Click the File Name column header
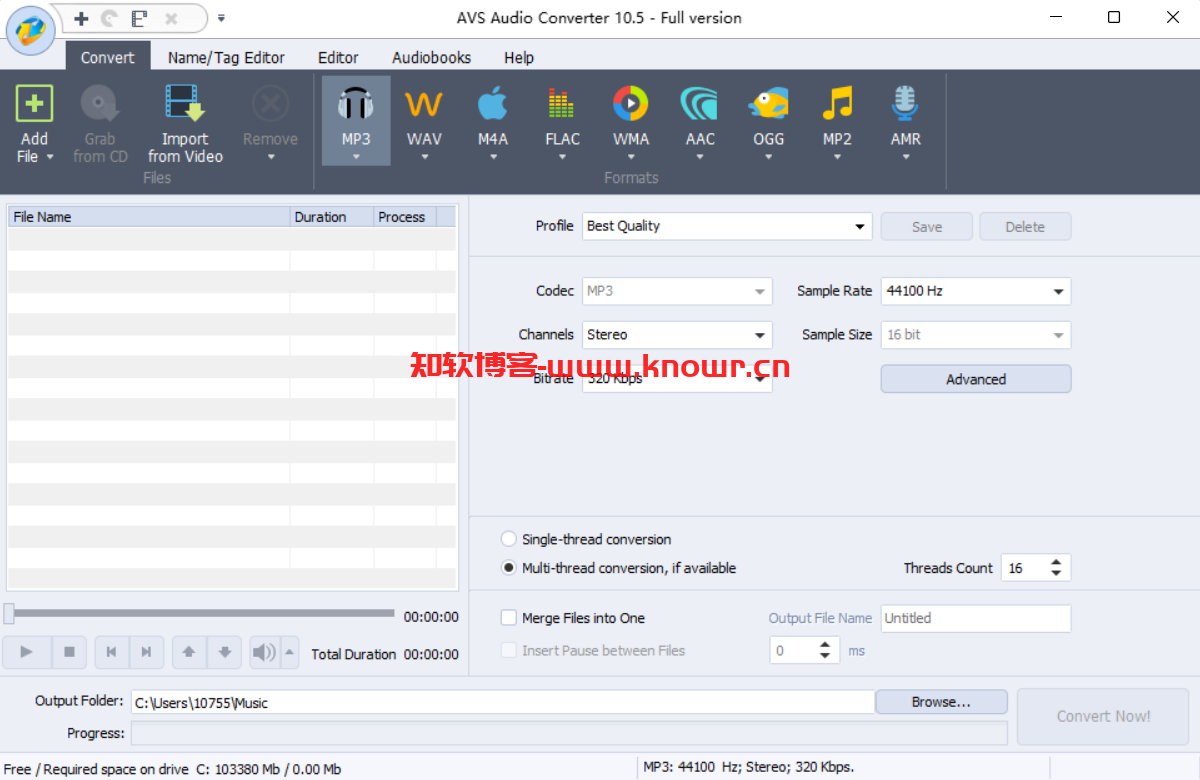This screenshot has height=780, width=1200. coord(149,217)
